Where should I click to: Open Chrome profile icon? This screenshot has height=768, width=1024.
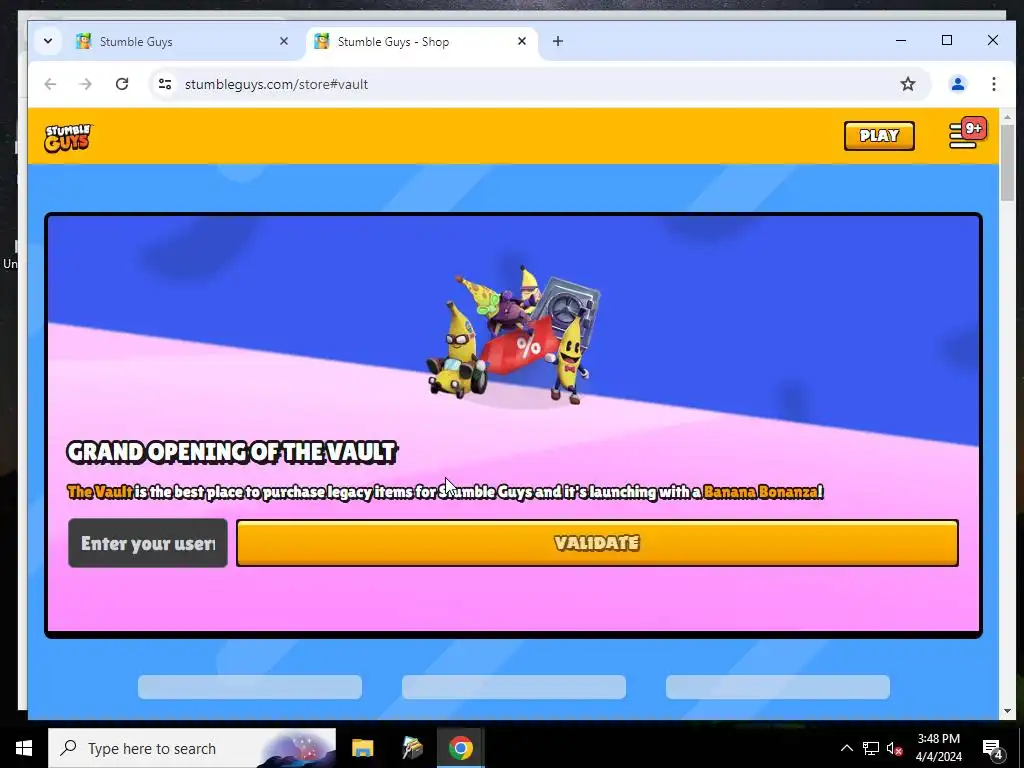(x=958, y=84)
